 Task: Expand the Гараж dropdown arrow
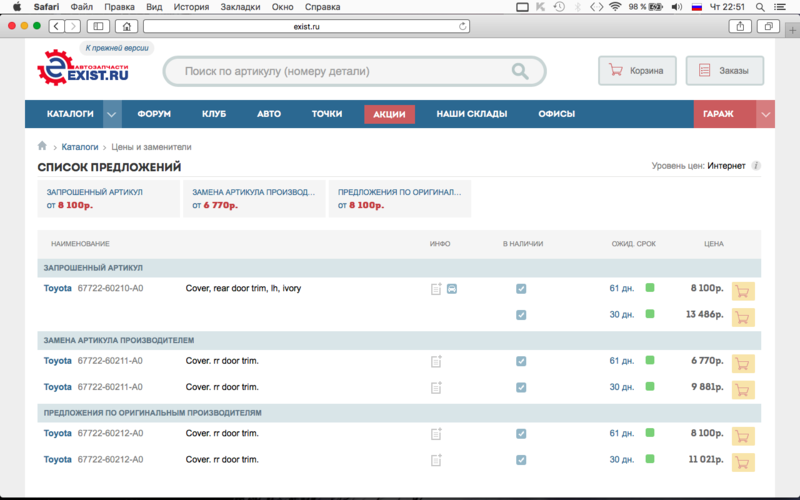point(765,114)
